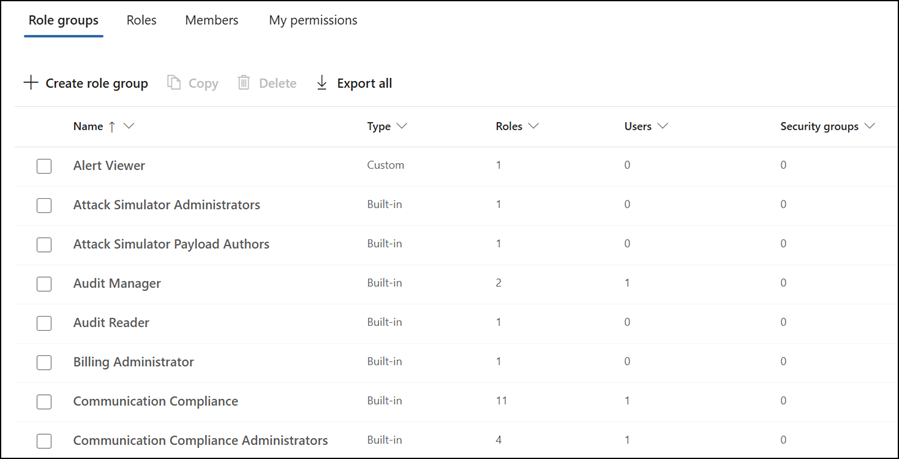Viewport: 900px width, 459px height.
Task: Check the Communication Compliance Administrators checkbox
Action: pyautogui.click(x=44, y=441)
